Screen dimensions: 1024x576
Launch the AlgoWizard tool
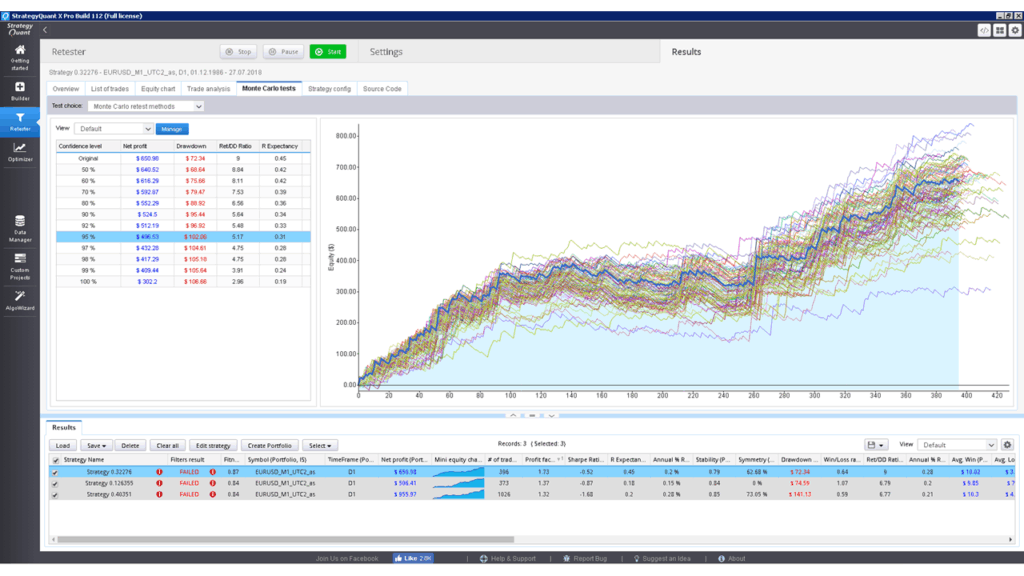point(20,299)
